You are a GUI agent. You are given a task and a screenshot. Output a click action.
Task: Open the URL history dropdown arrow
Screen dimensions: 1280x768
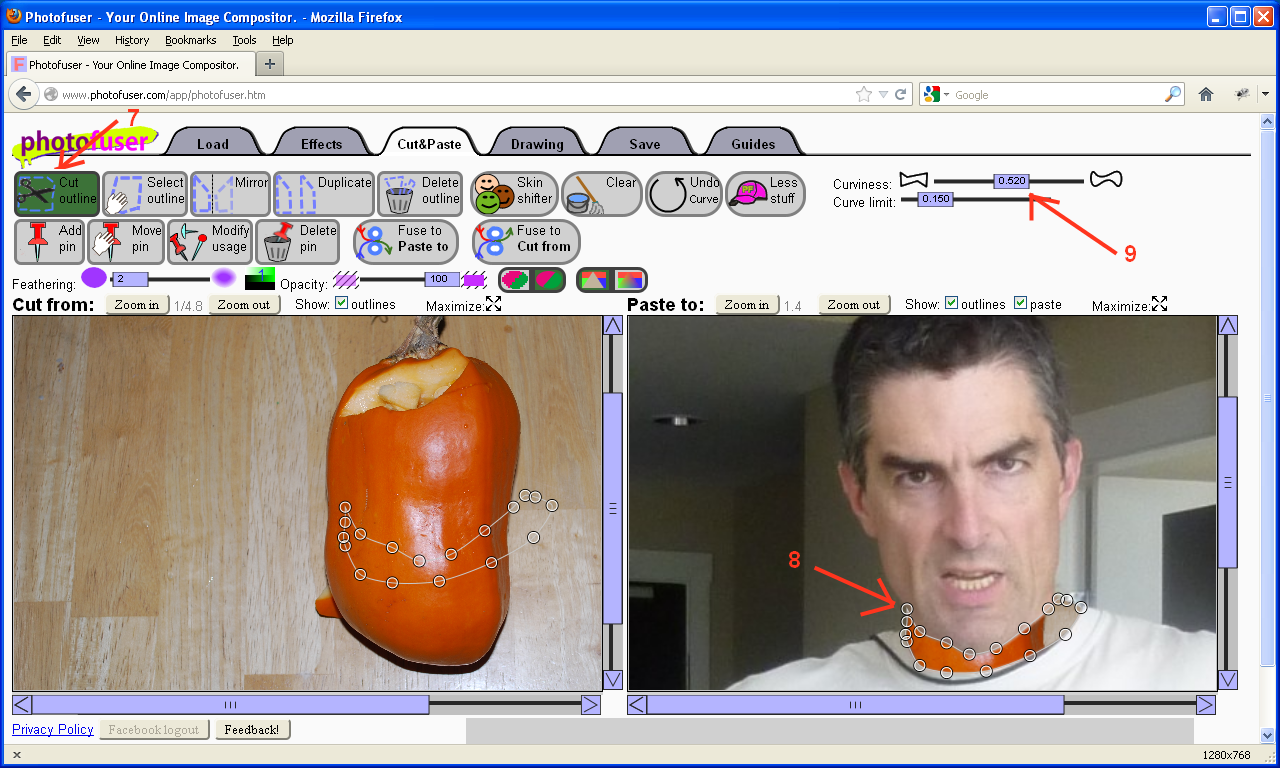click(x=883, y=94)
